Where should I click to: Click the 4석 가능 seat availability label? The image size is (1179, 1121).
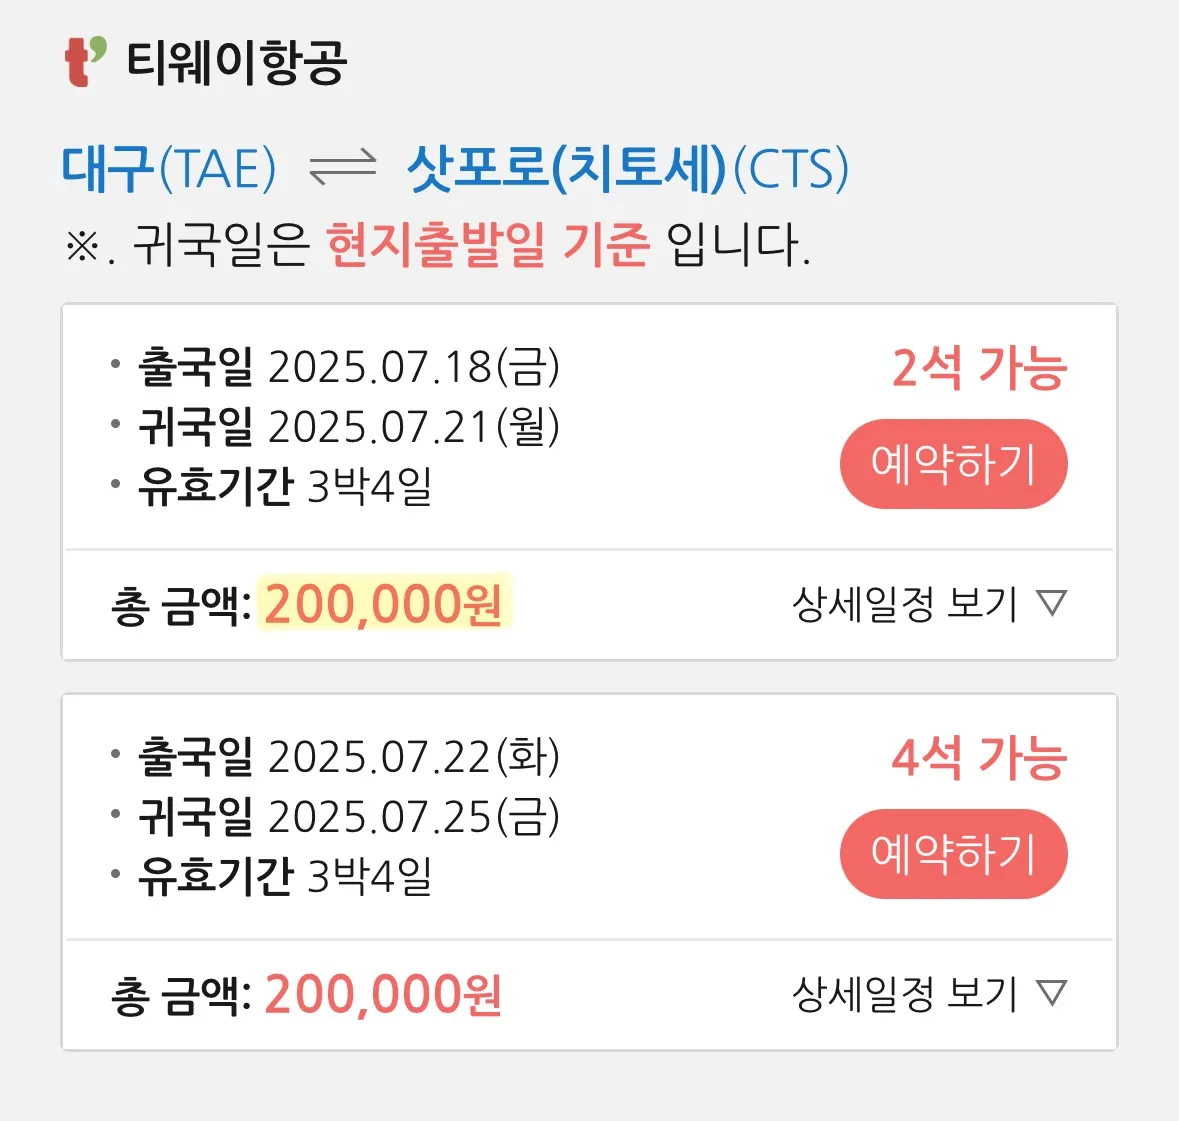979,757
